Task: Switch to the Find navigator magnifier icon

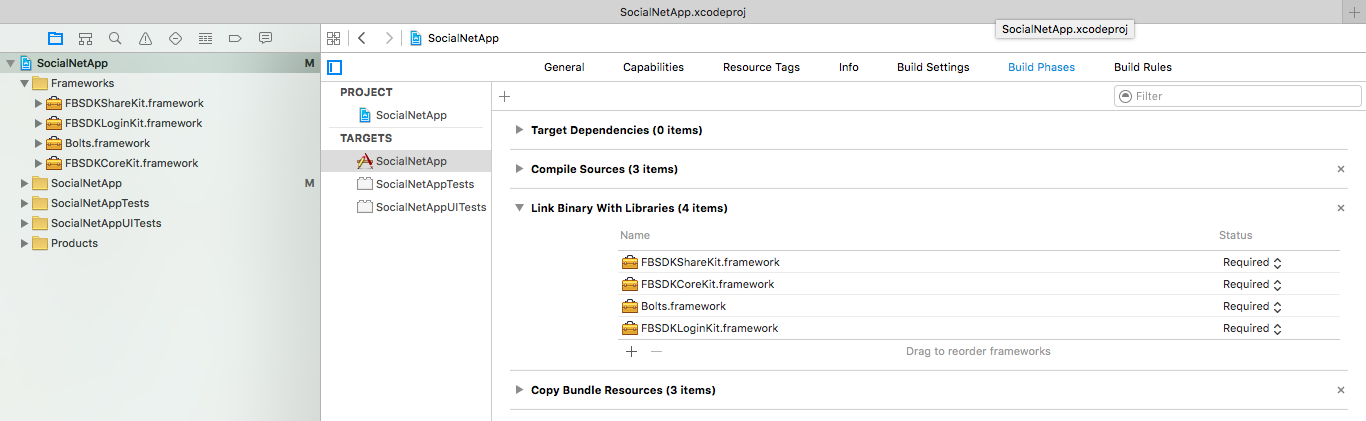Action: pyautogui.click(x=115, y=38)
